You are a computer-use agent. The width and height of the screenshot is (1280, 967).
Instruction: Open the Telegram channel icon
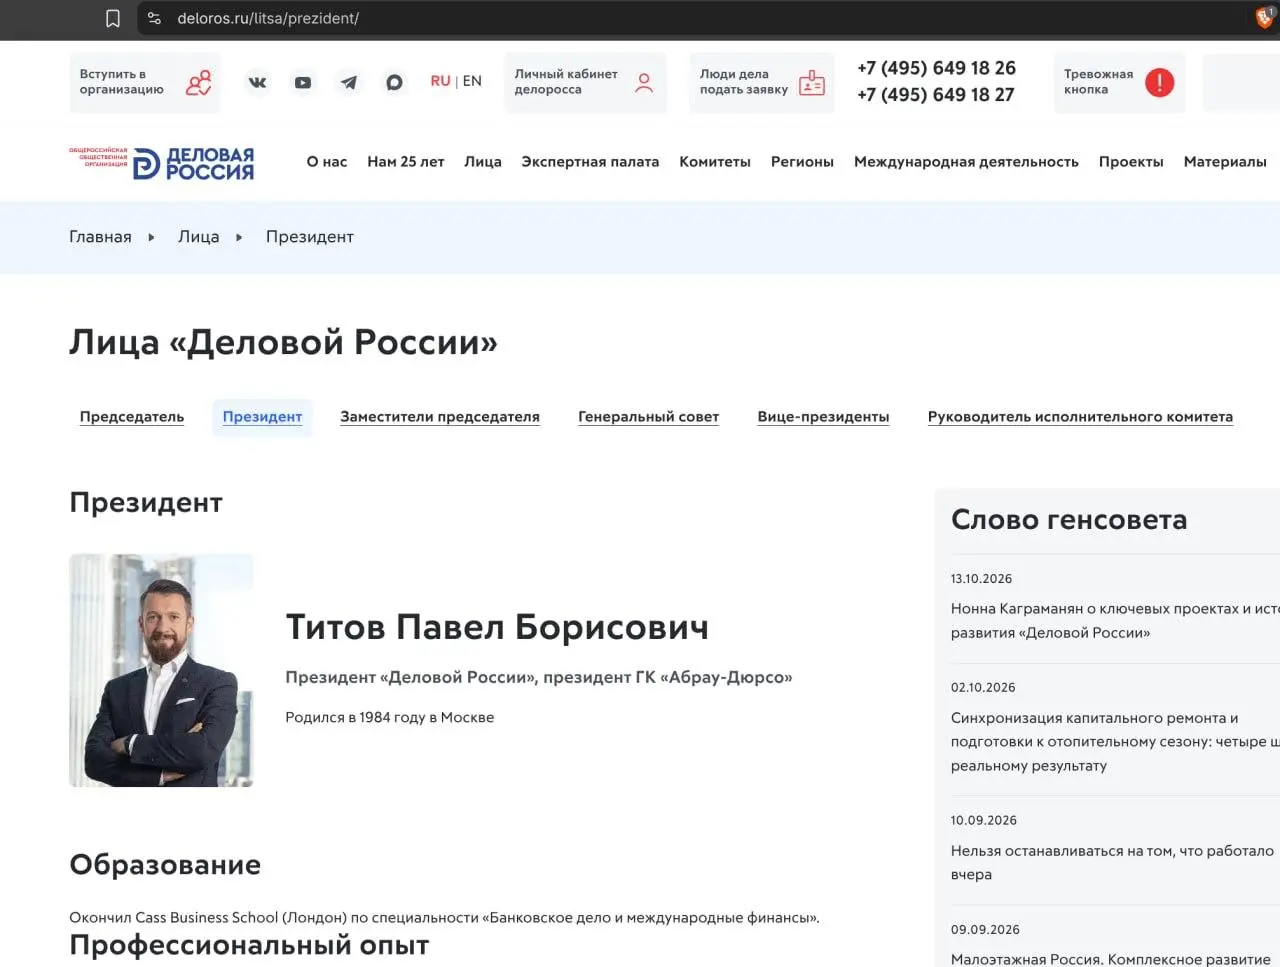click(x=349, y=82)
